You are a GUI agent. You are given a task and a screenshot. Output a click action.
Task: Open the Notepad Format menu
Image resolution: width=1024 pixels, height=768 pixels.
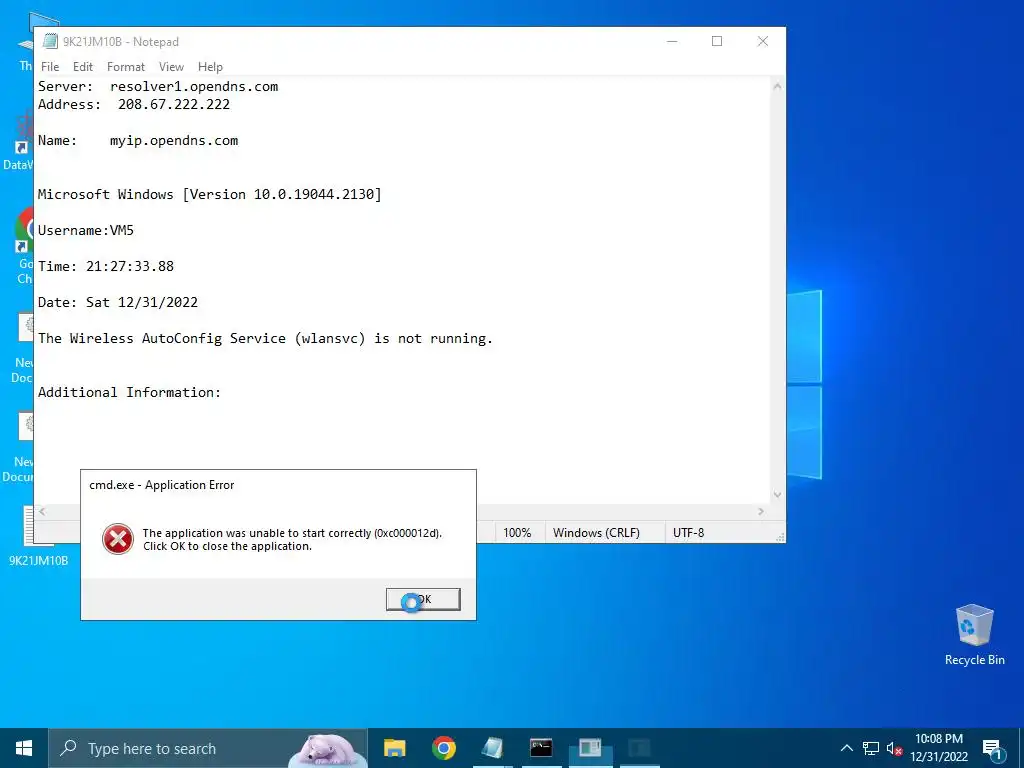coord(125,67)
